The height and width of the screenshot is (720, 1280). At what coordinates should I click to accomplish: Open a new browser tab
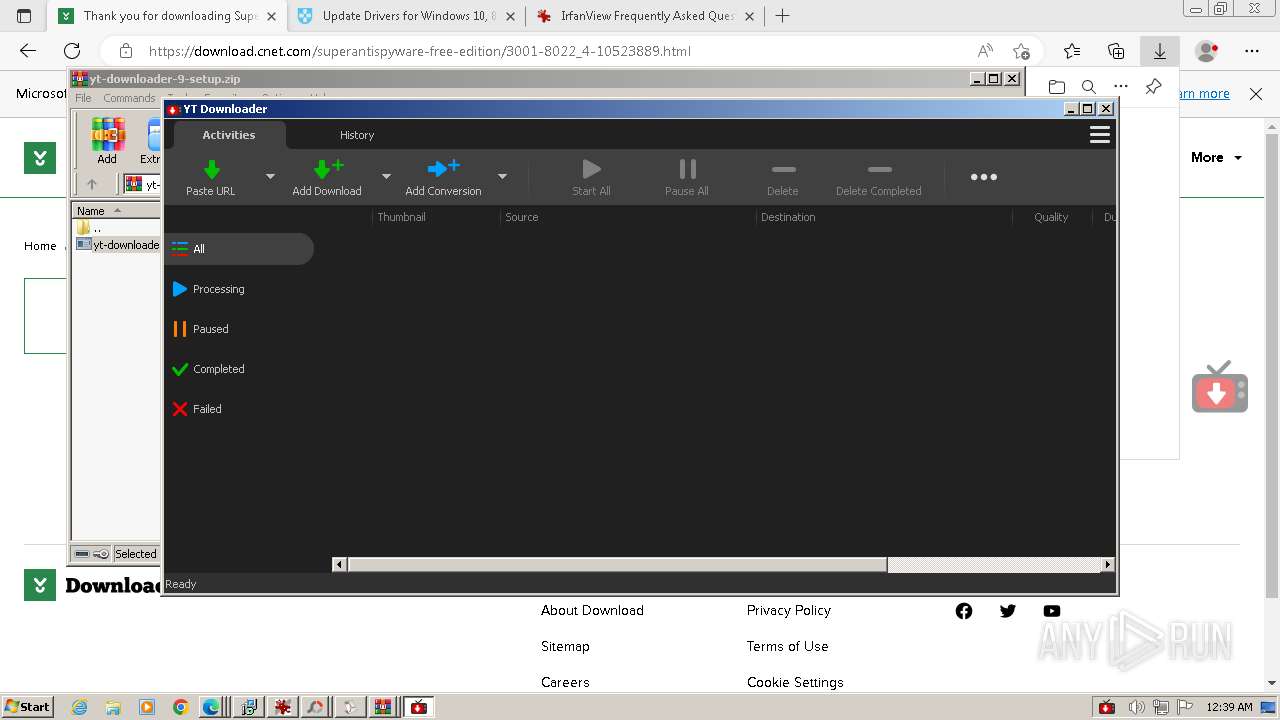(783, 16)
